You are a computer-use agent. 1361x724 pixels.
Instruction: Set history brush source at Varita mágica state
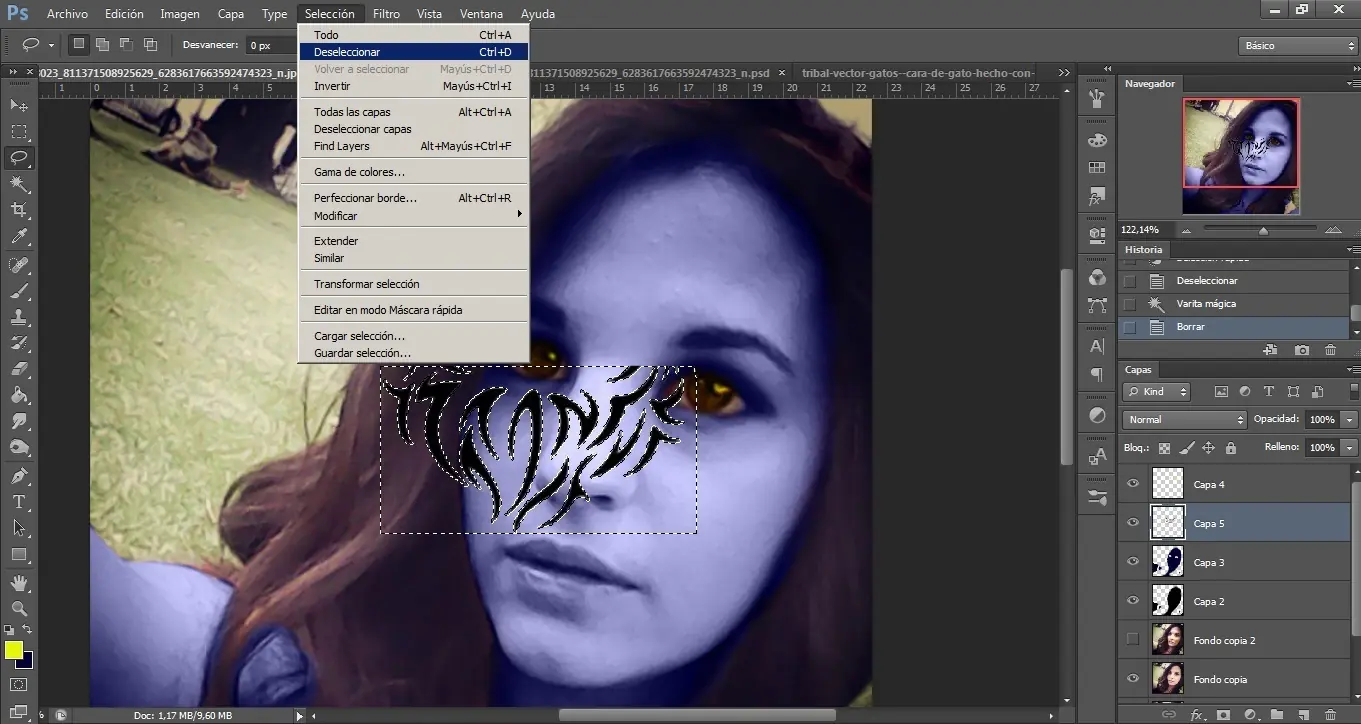point(1130,304)
